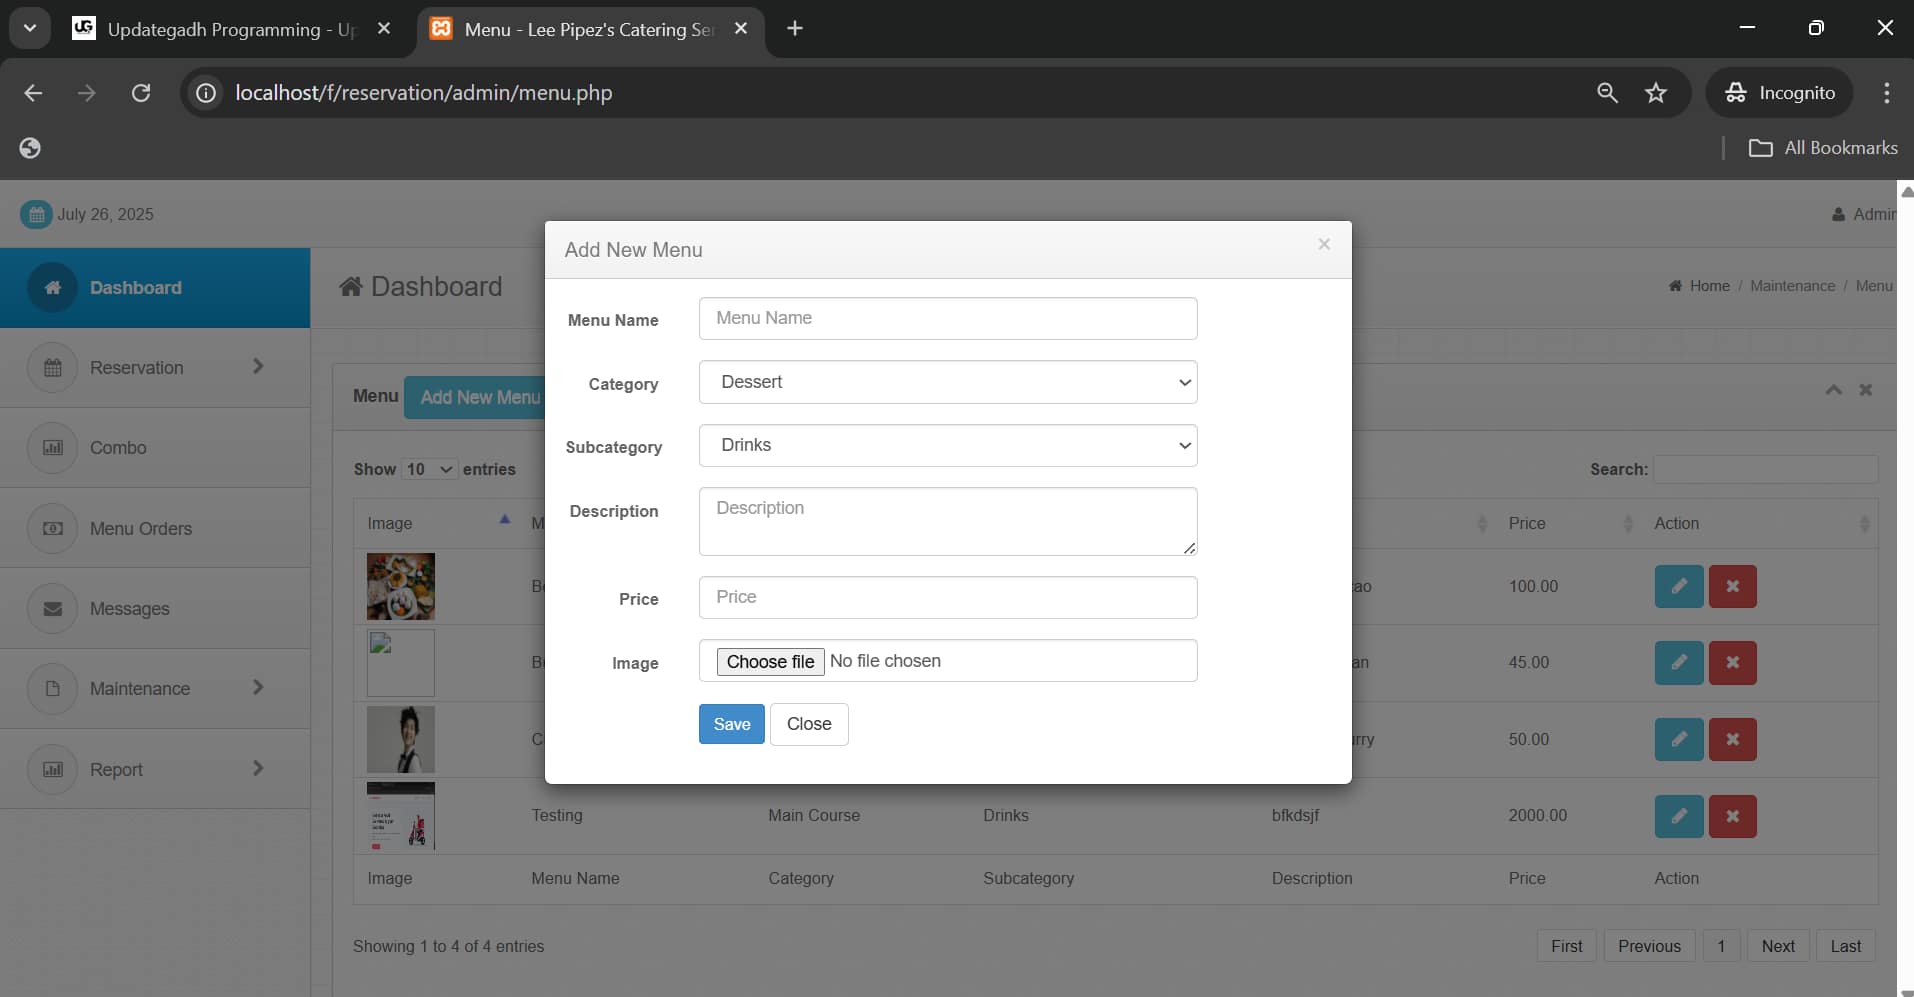1914x997 pixels.
Task: Click the red delete icon for the 45.00 row
Action: pos(1732,663)
